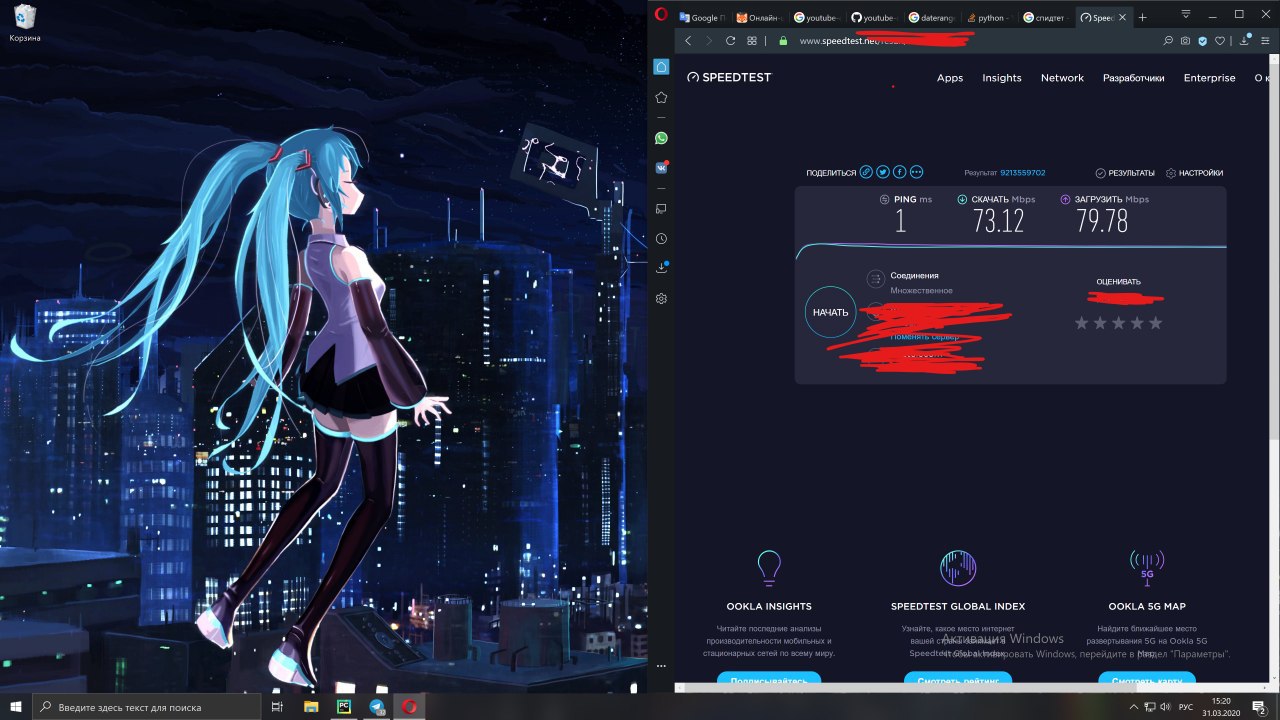This screenshot has width=1280, height=720.
Task: Open the Enterprise menu
Action: [x=1210, y=78]
